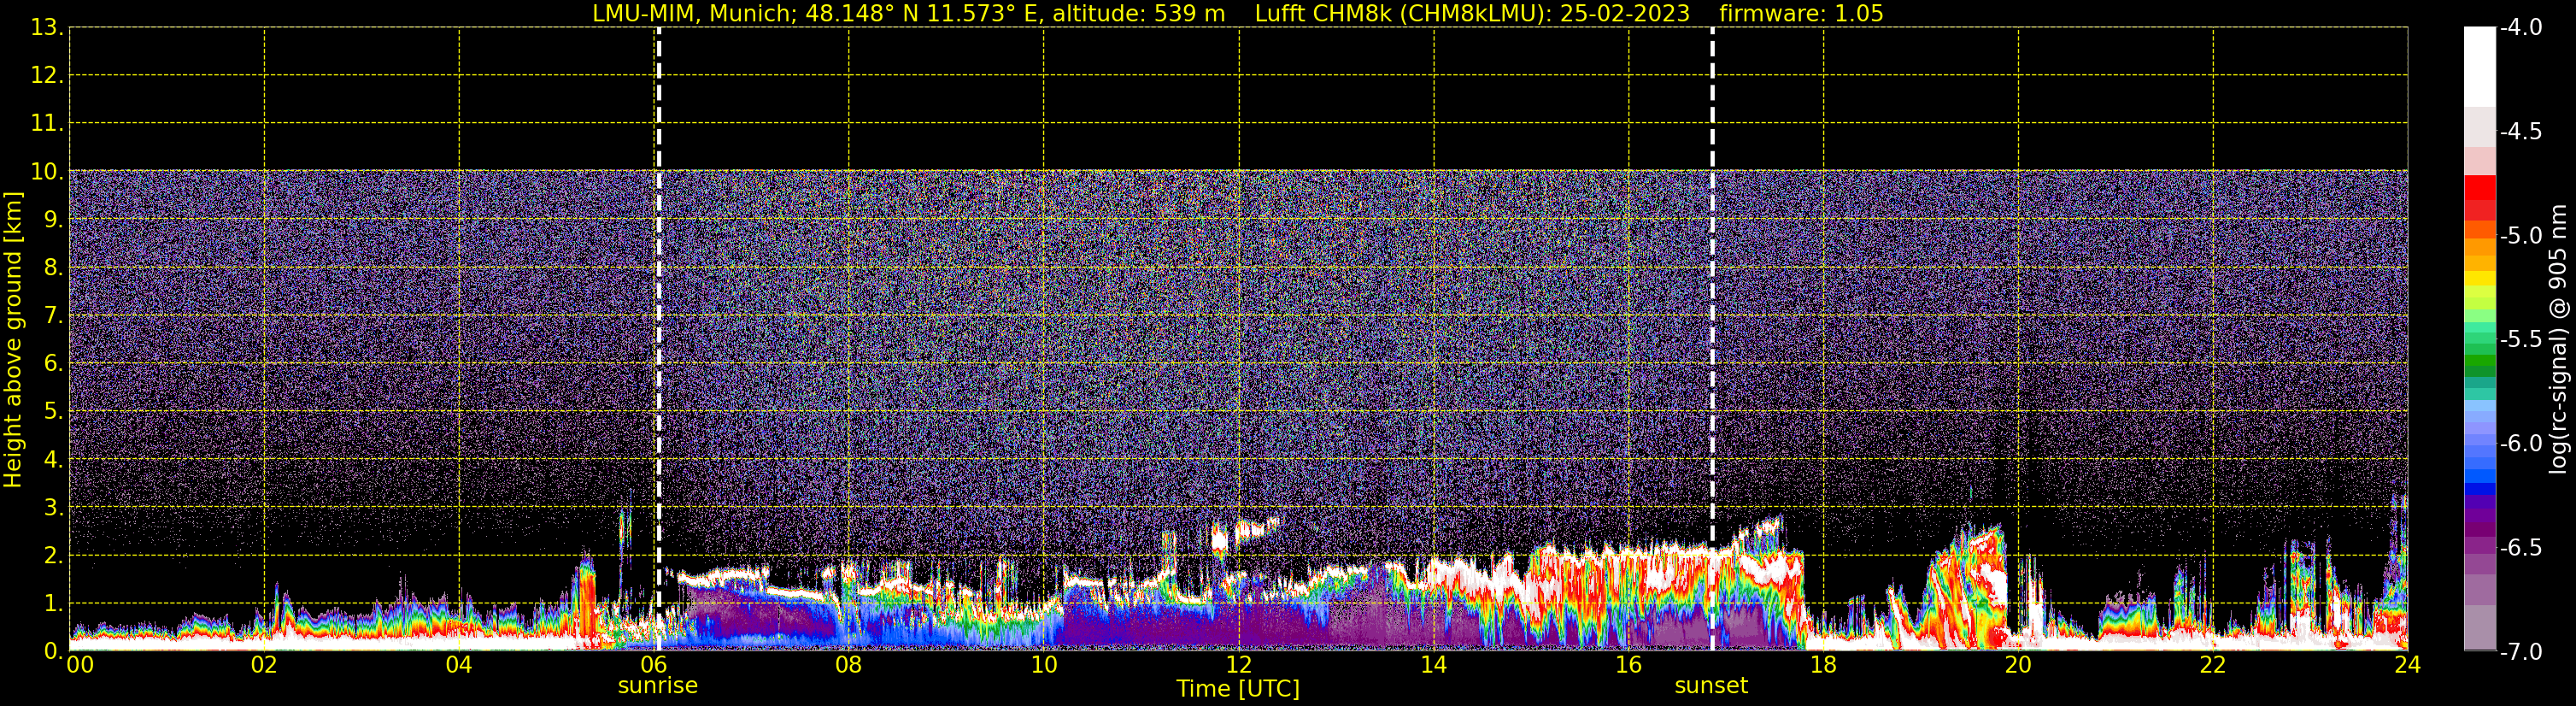The height and width of the screenshot is (706, 2576).
Task: Click the 'altitude: 539 m' title text
Action: click(x=1138, y=14)
